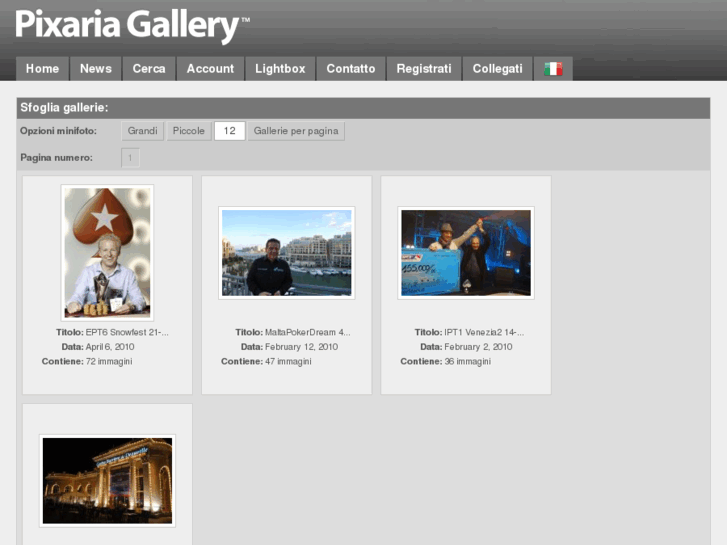The image size is (727, 545).
Task: Click title text 'MaltaPokerDream 4...'
Action: click(307, 332)
